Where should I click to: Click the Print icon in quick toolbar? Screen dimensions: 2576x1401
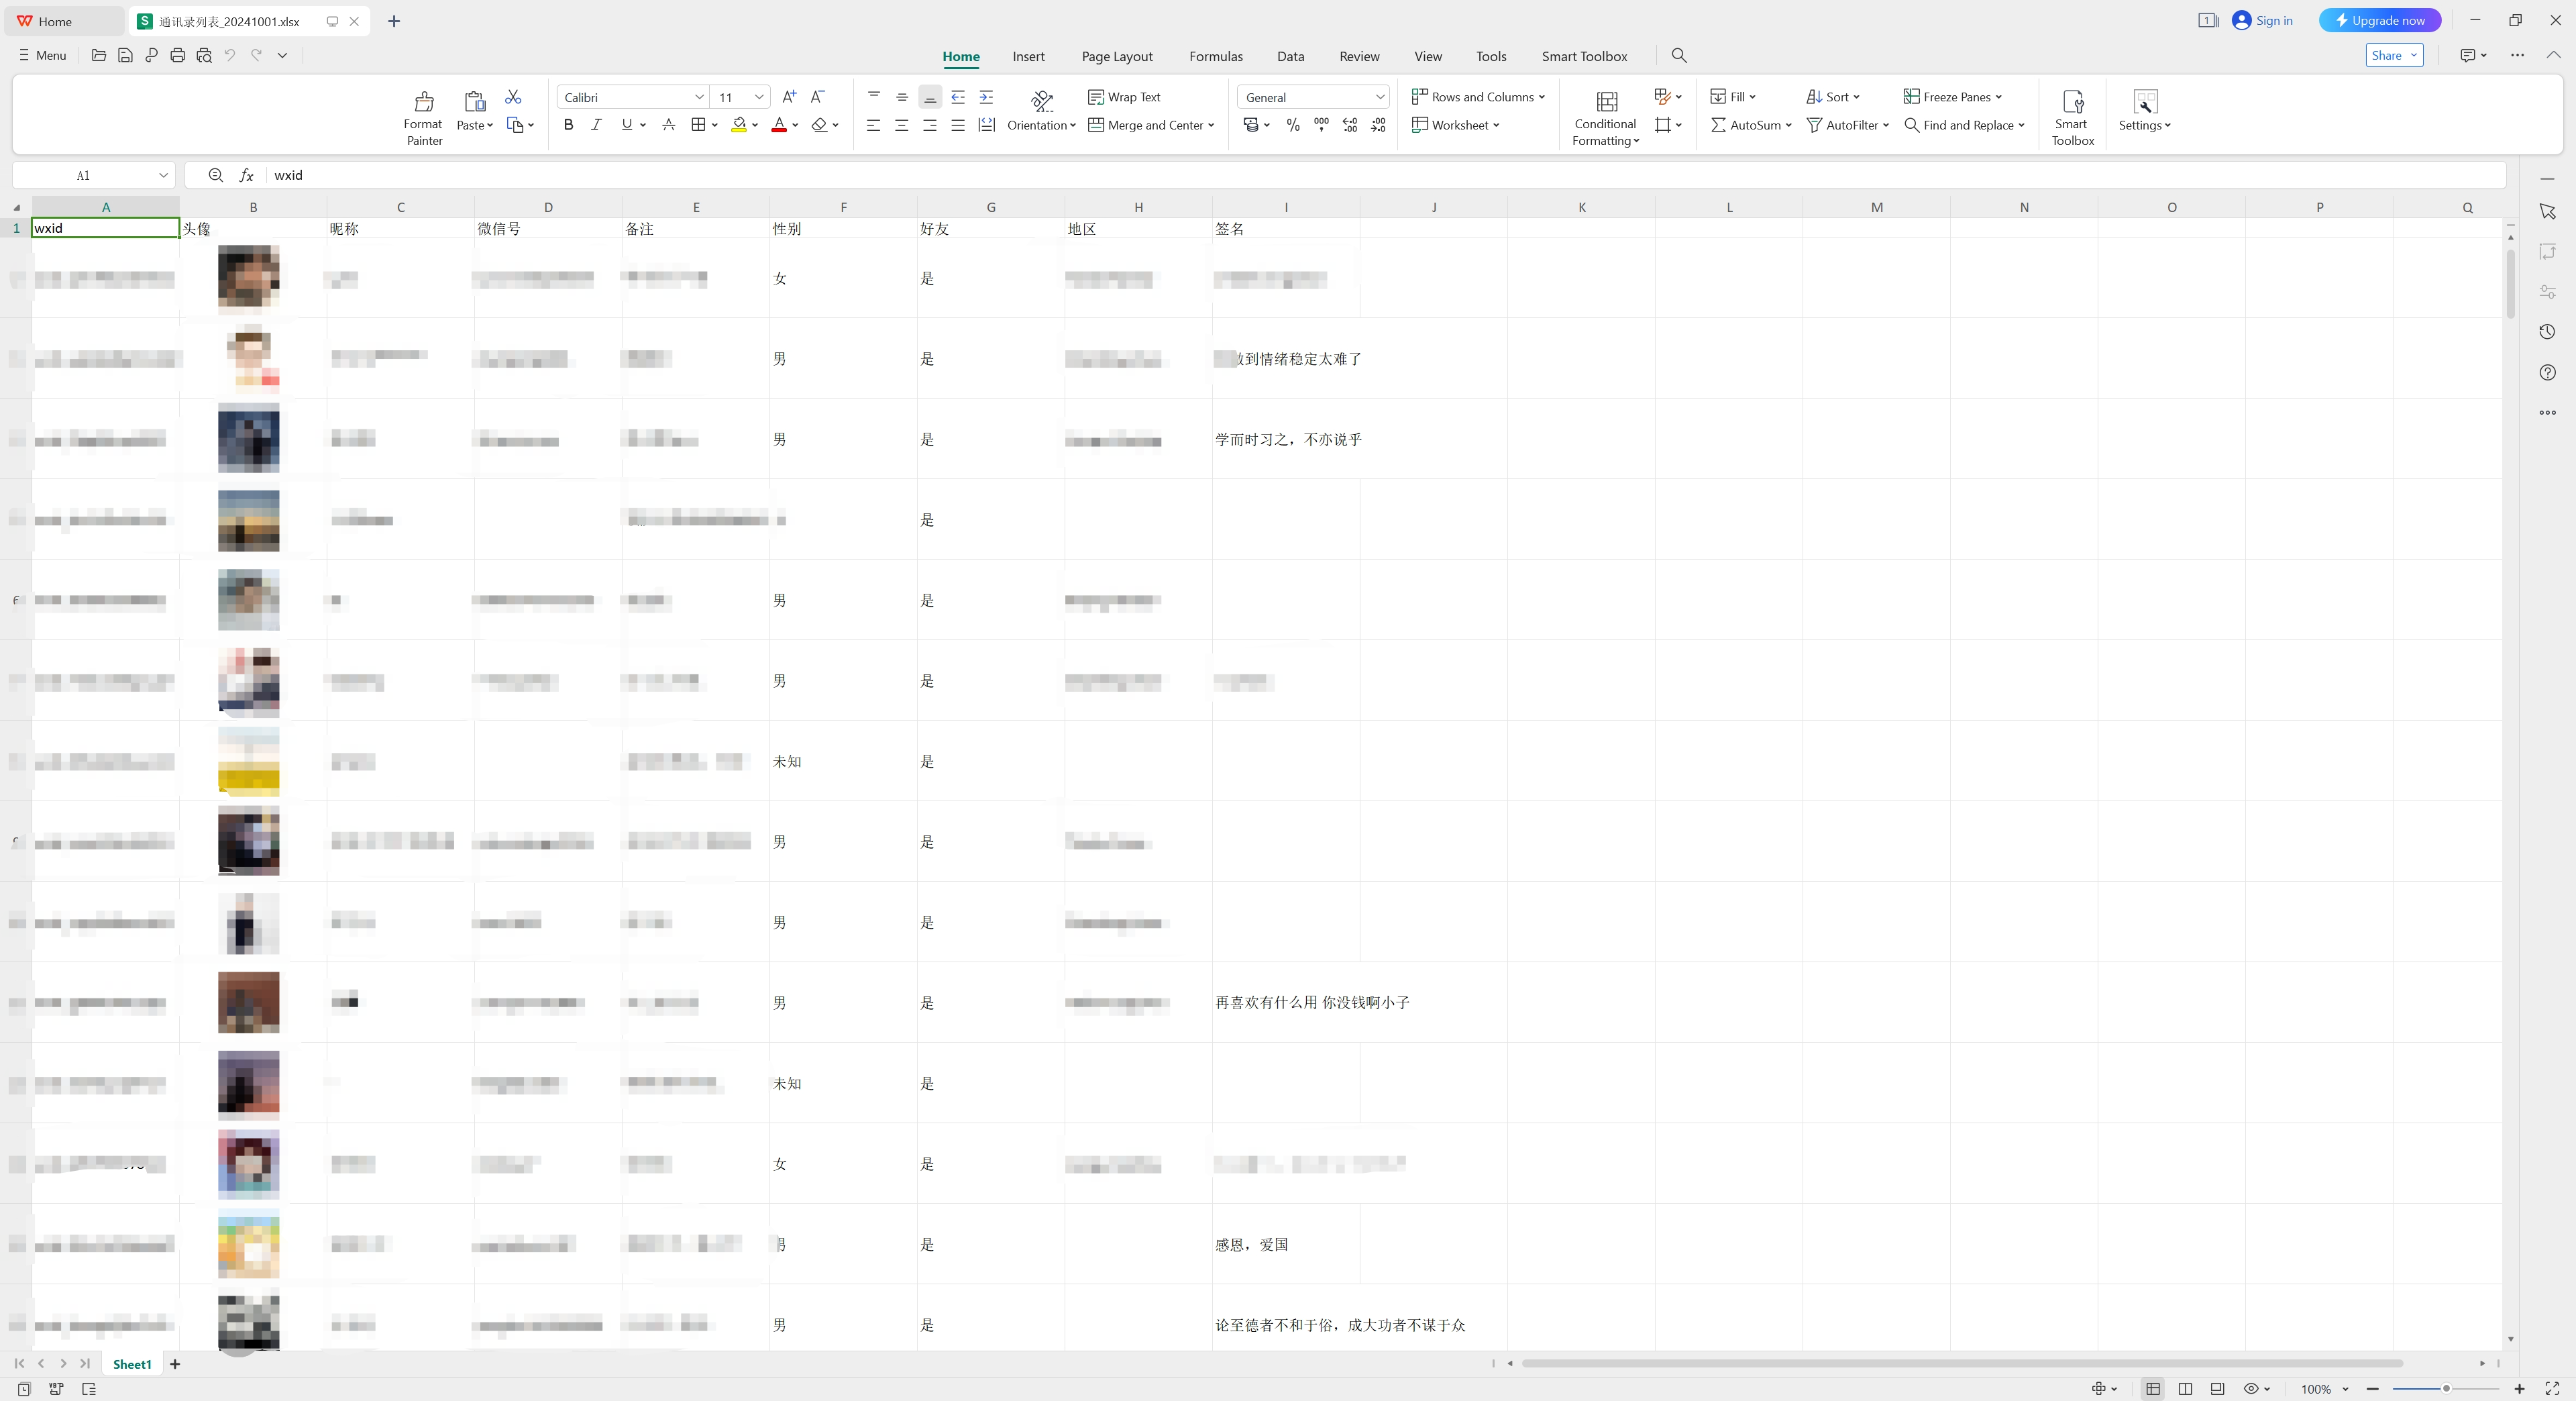point(177,55)
